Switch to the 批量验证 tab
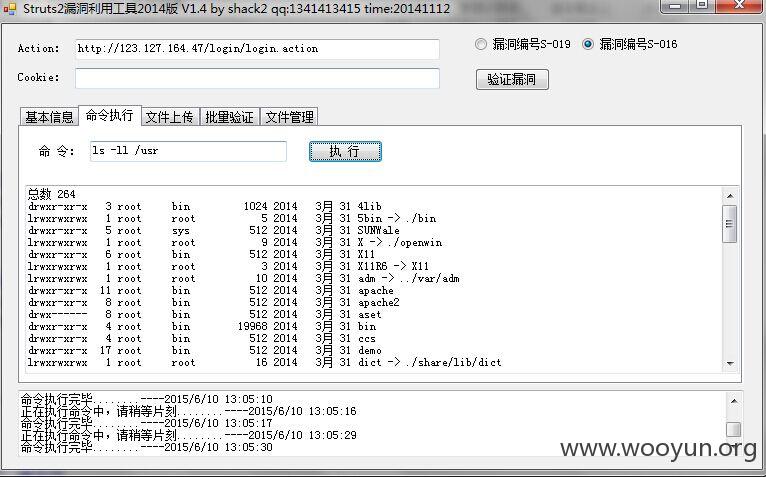 coord(229,117)
